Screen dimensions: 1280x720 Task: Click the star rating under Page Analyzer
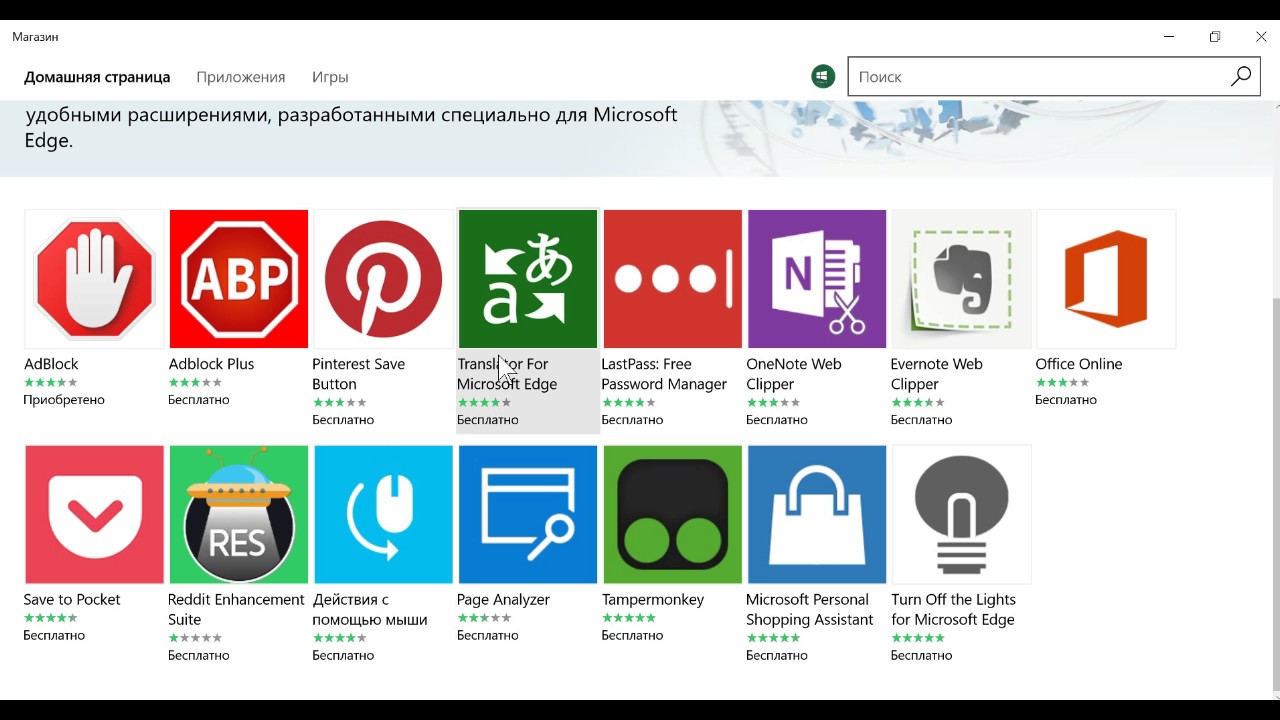point(484,618)
